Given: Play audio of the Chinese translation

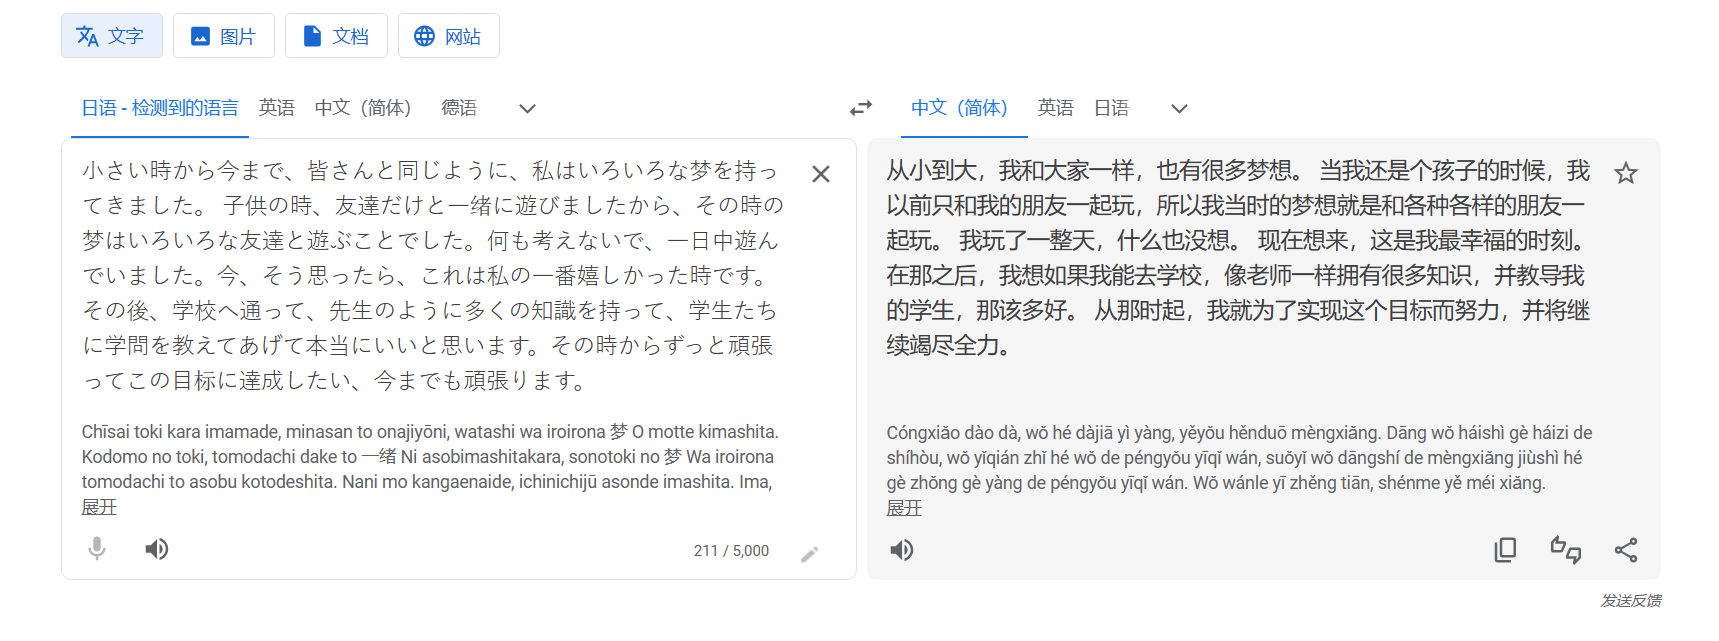Looking at the screenshot, I should tap(902, 550).
